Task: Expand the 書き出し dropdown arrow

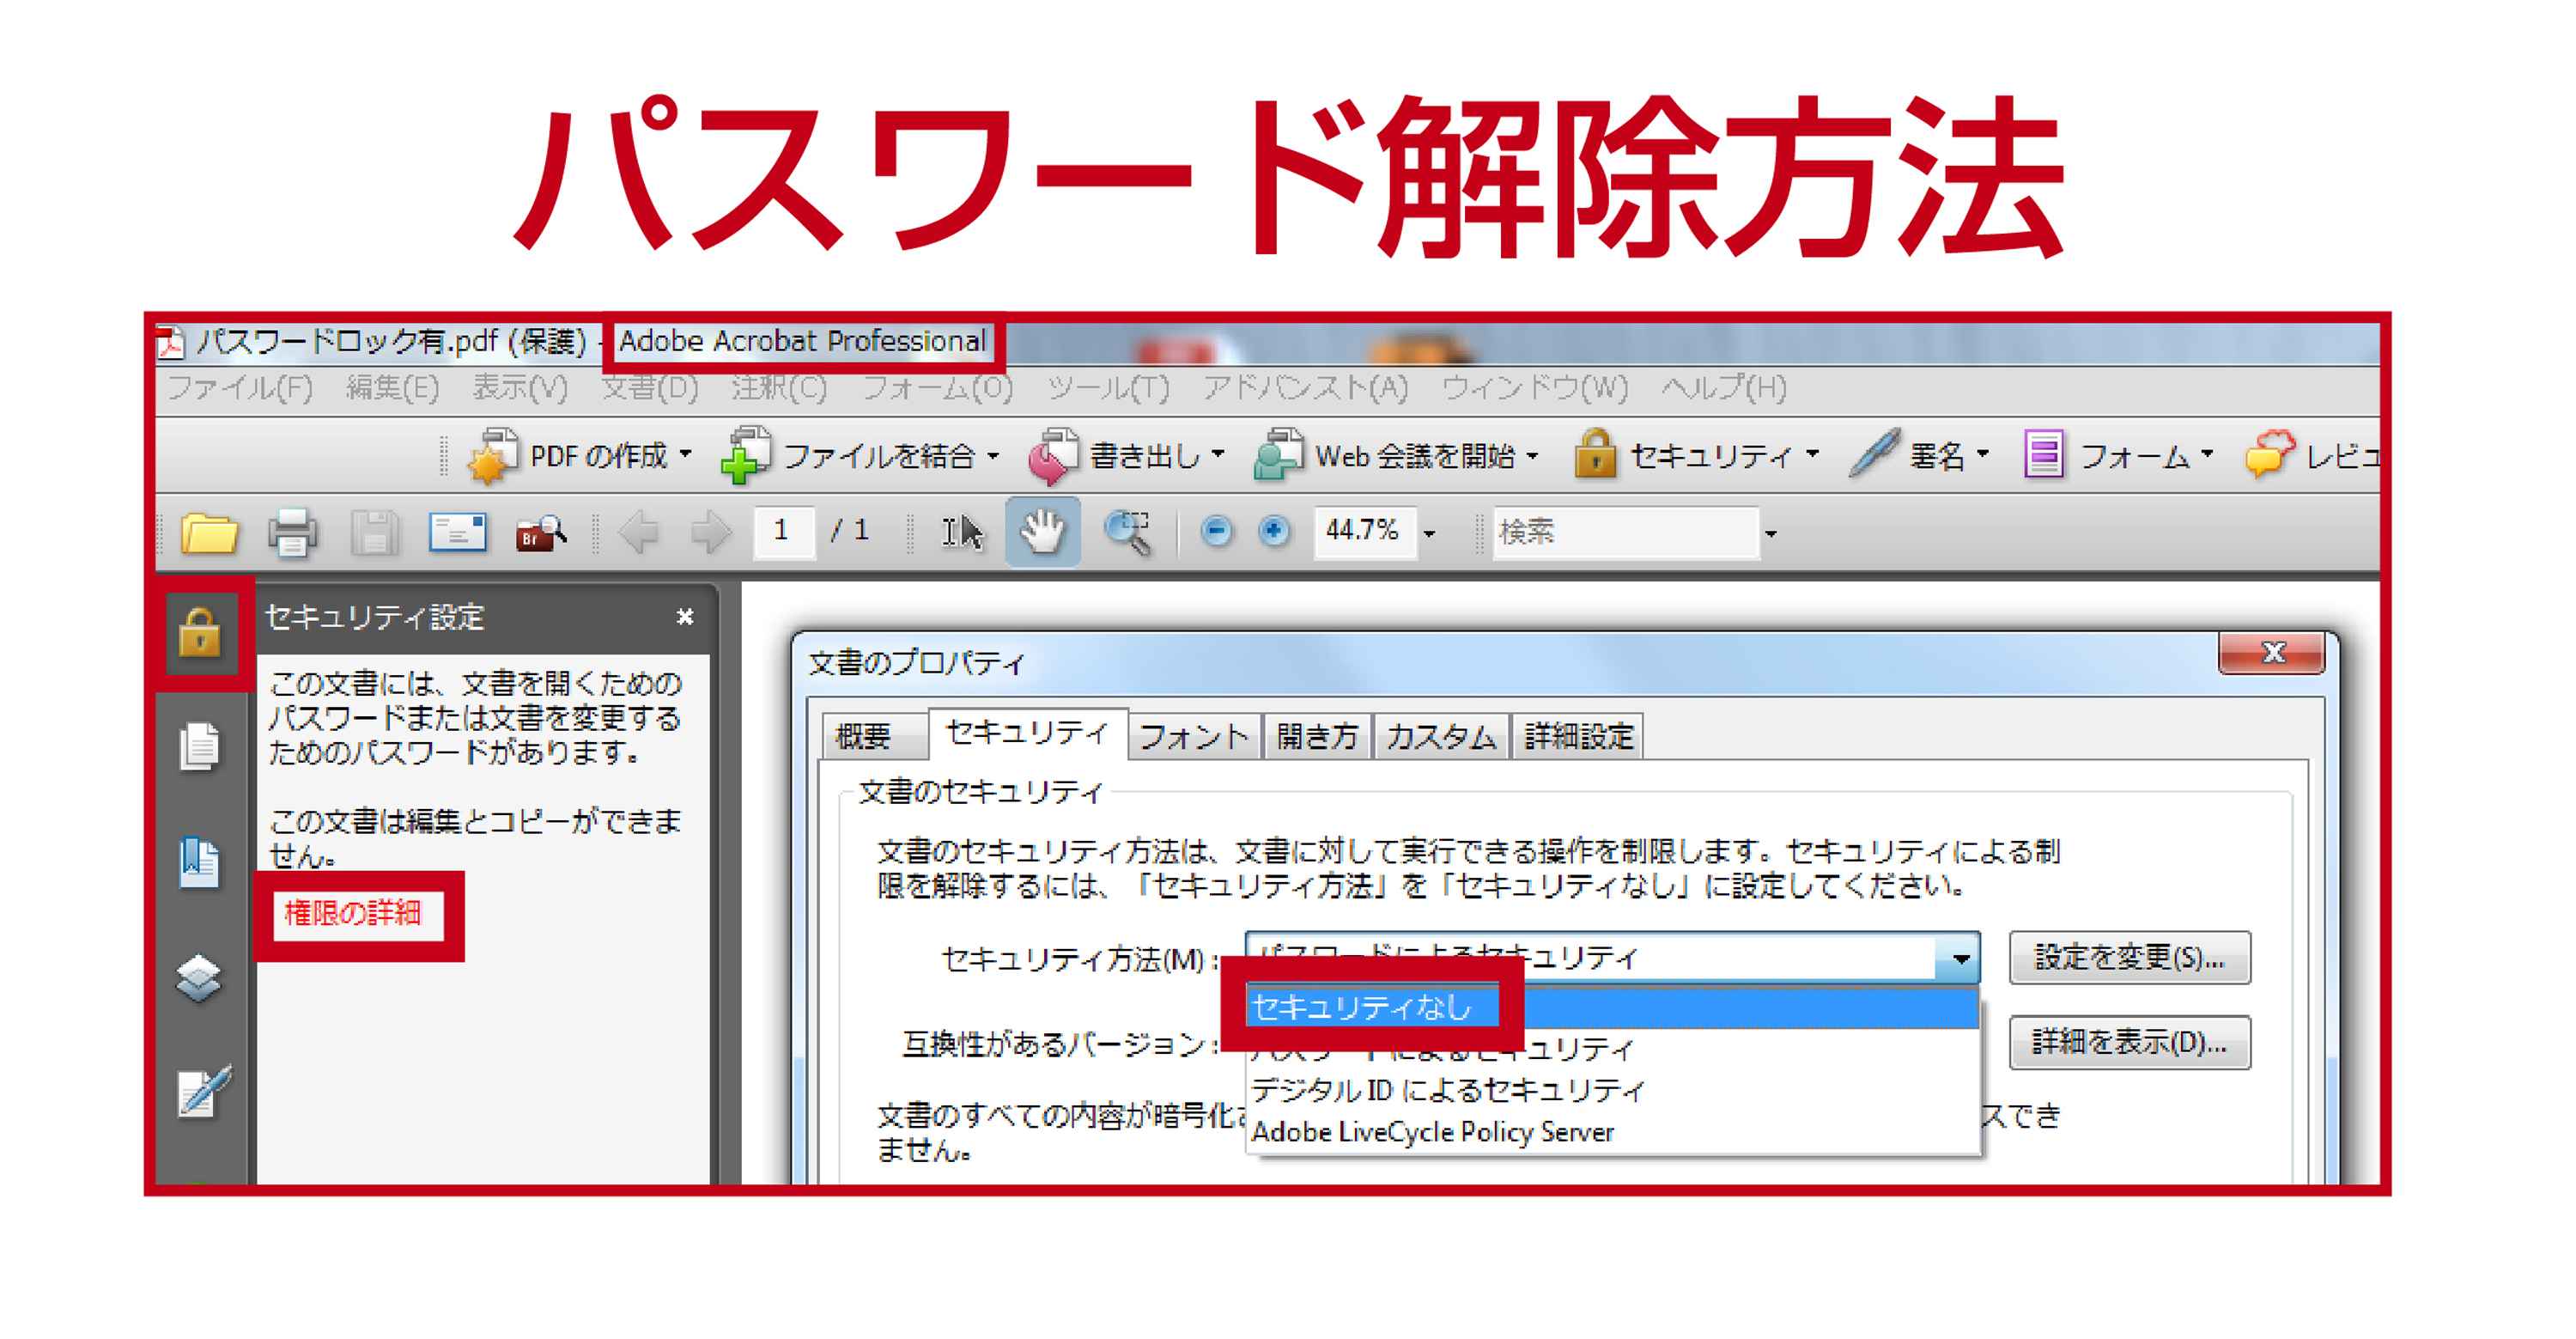Action: coord(1218,455)
